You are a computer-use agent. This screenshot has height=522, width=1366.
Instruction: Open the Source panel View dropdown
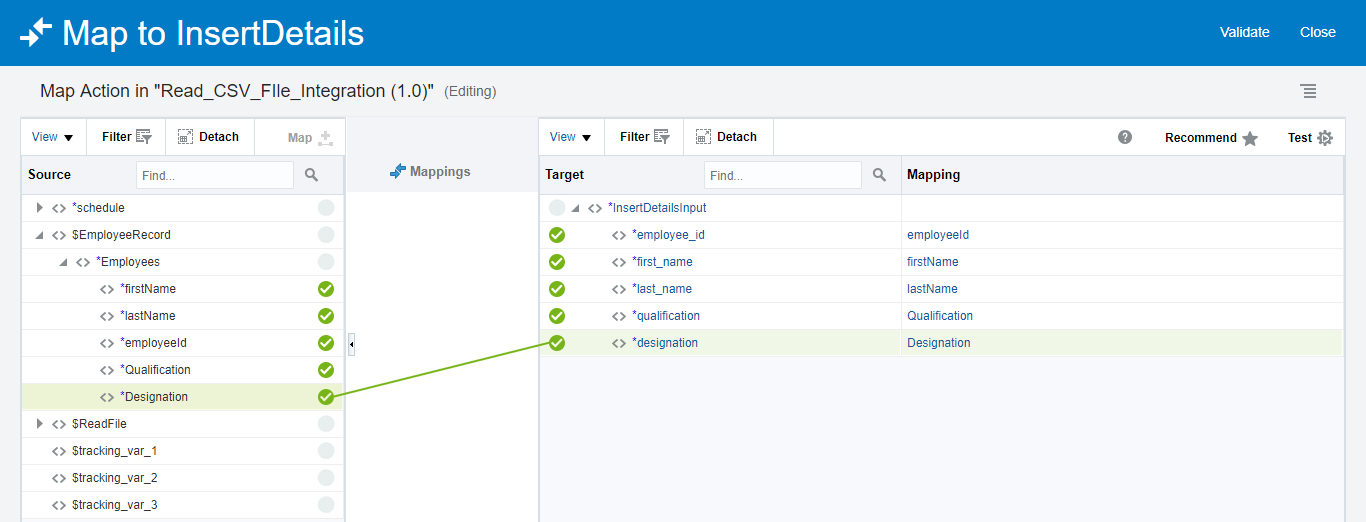[x=53, y=137]
